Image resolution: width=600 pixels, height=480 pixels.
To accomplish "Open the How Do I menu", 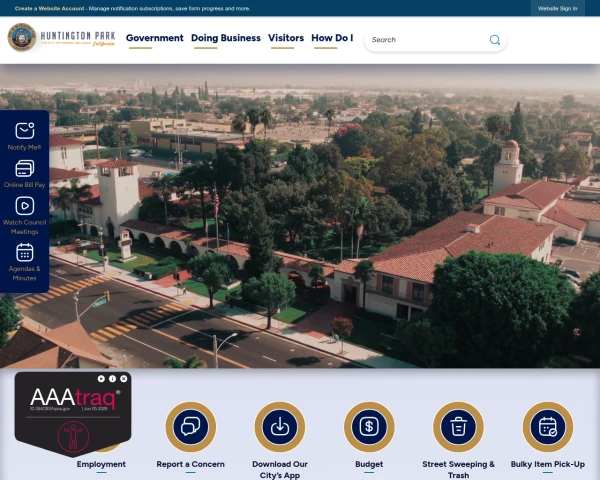I will pyautogui.click(x=332, y=38).
